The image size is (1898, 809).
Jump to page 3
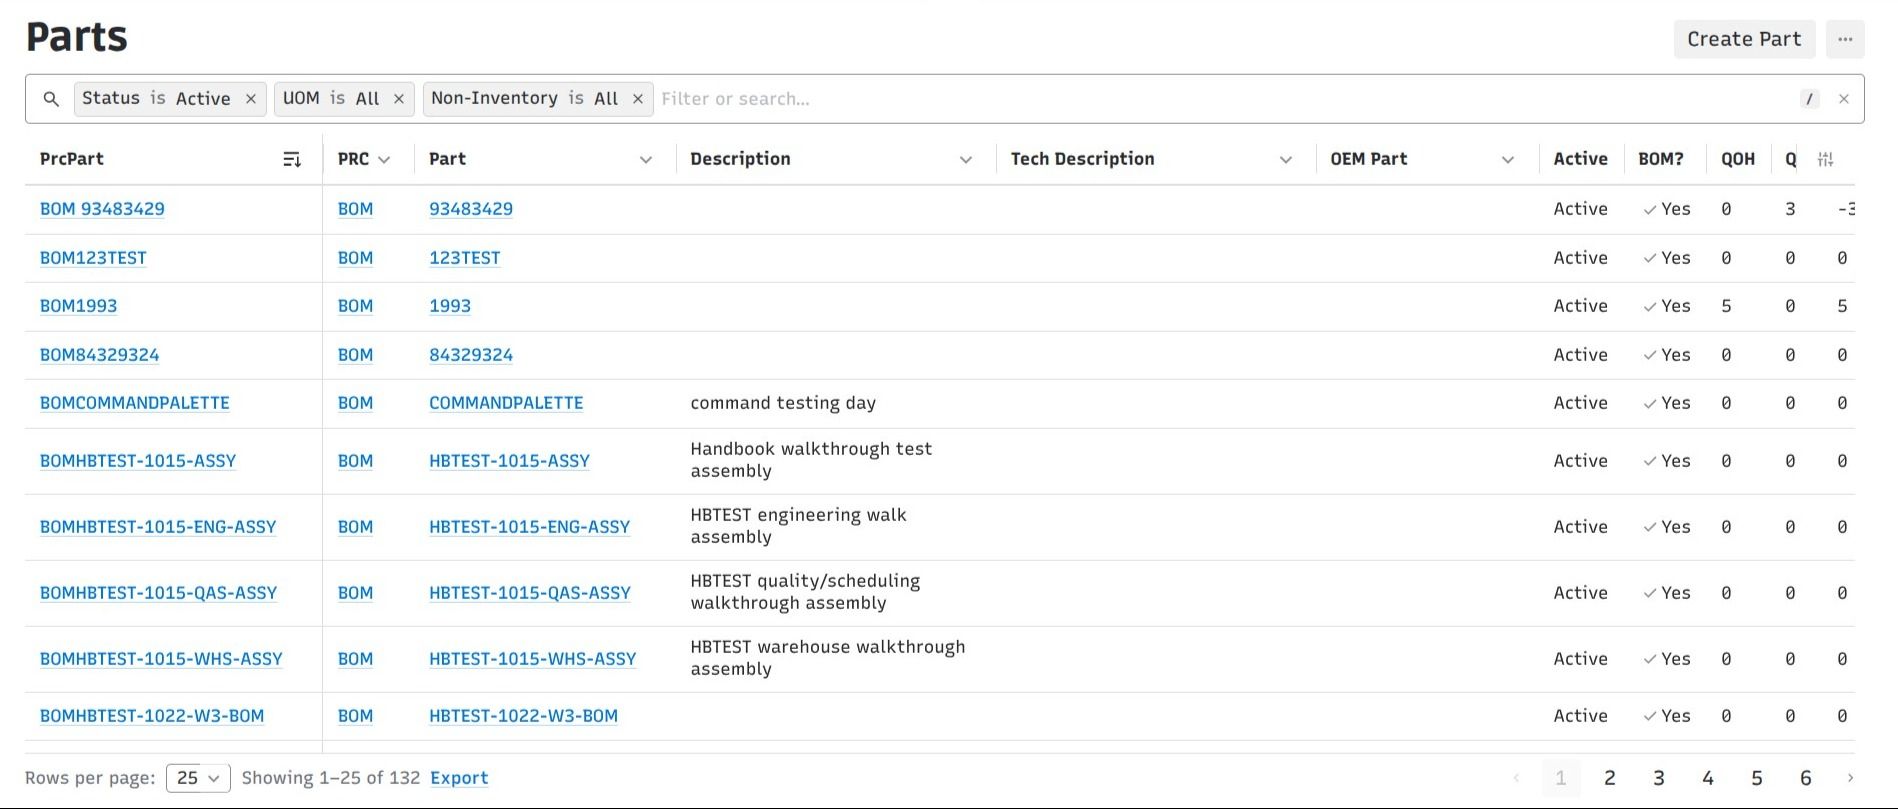coord(1658,778)
